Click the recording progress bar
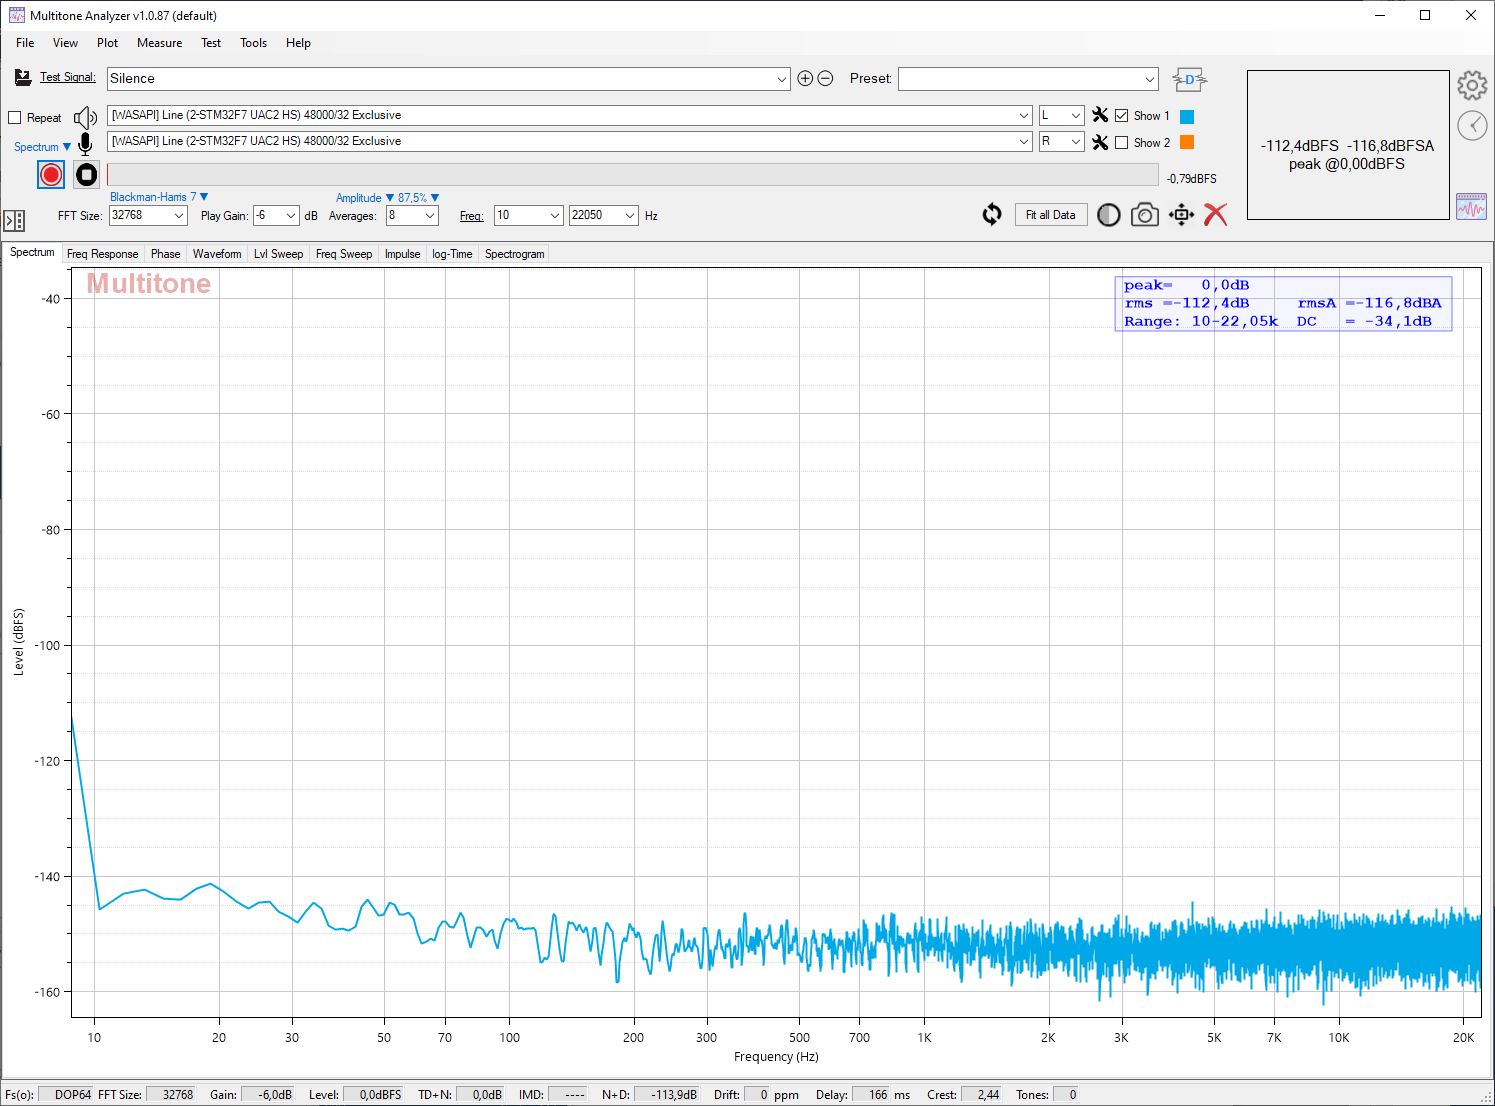Viewport: 1495px width, 1106px height. click(633, 175)
